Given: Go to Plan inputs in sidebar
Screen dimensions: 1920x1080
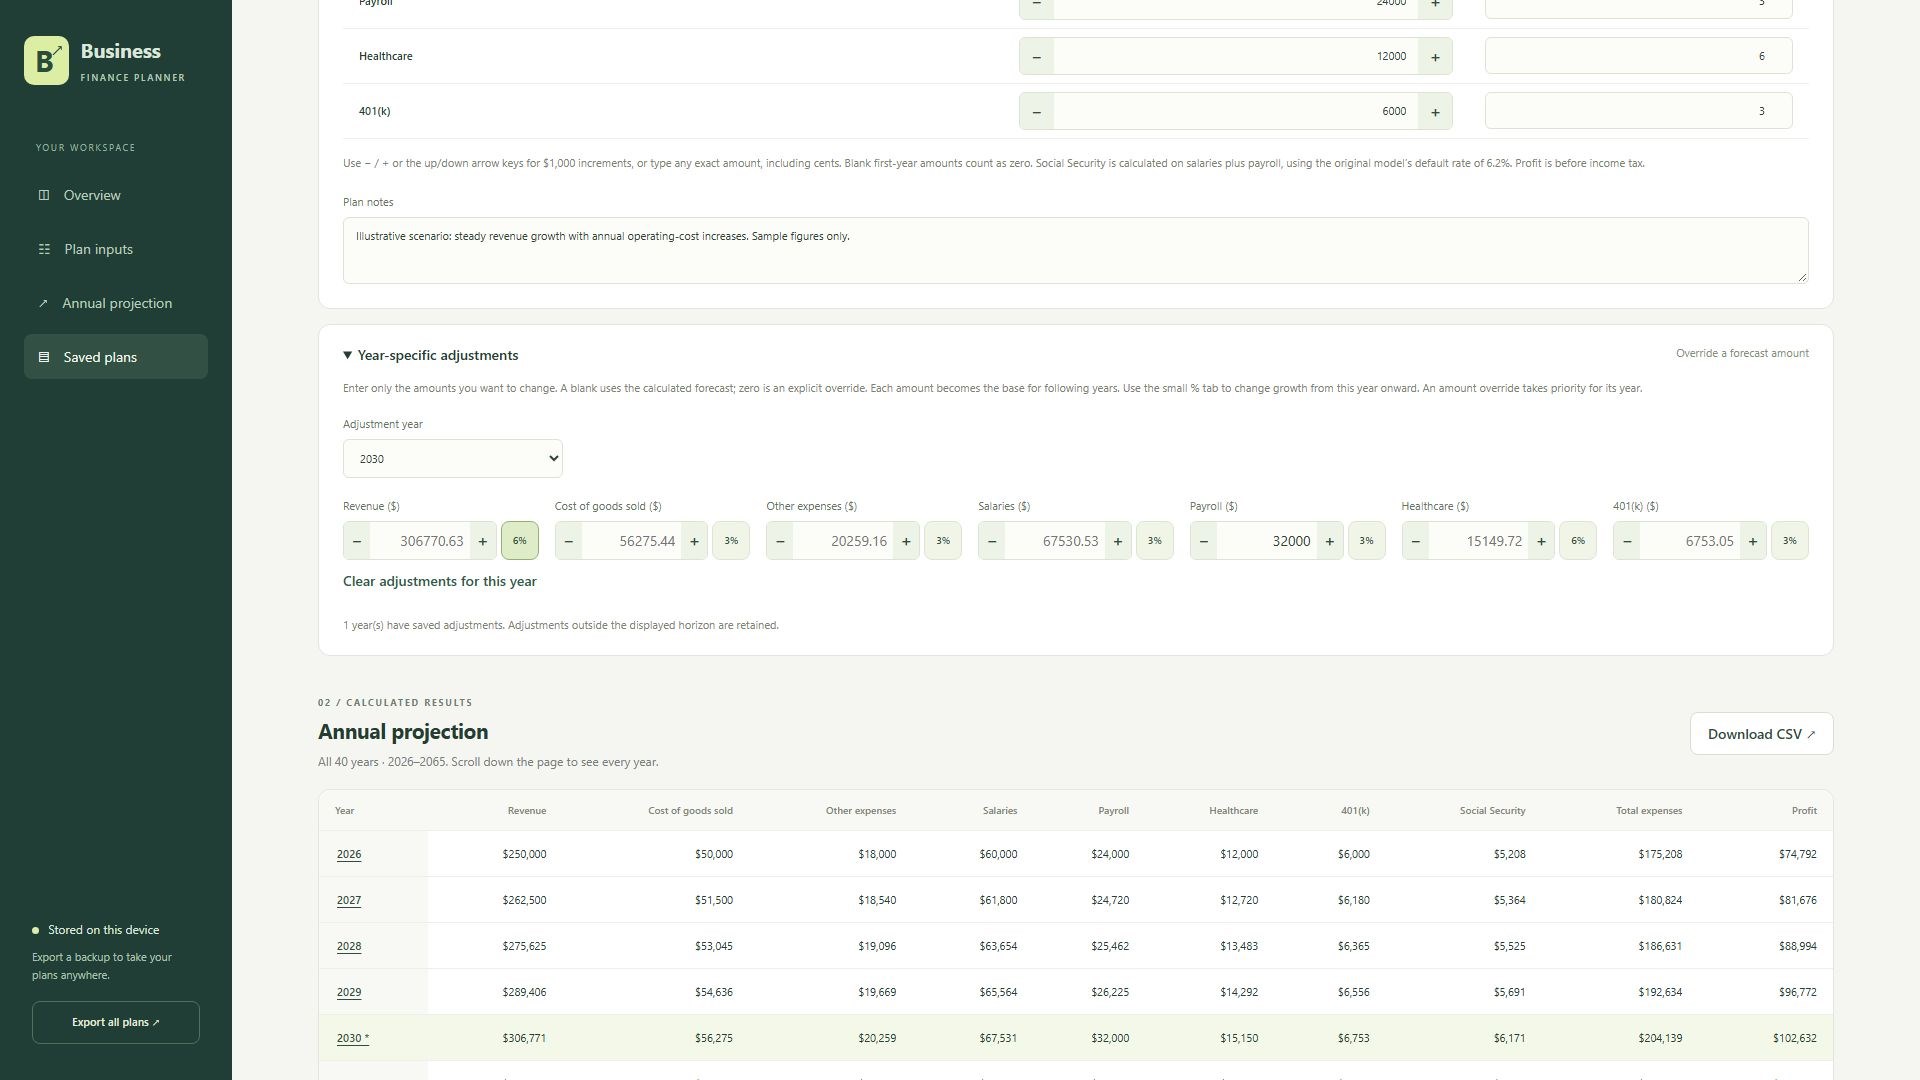Looking at the screenshot, I should pos(116,249).
